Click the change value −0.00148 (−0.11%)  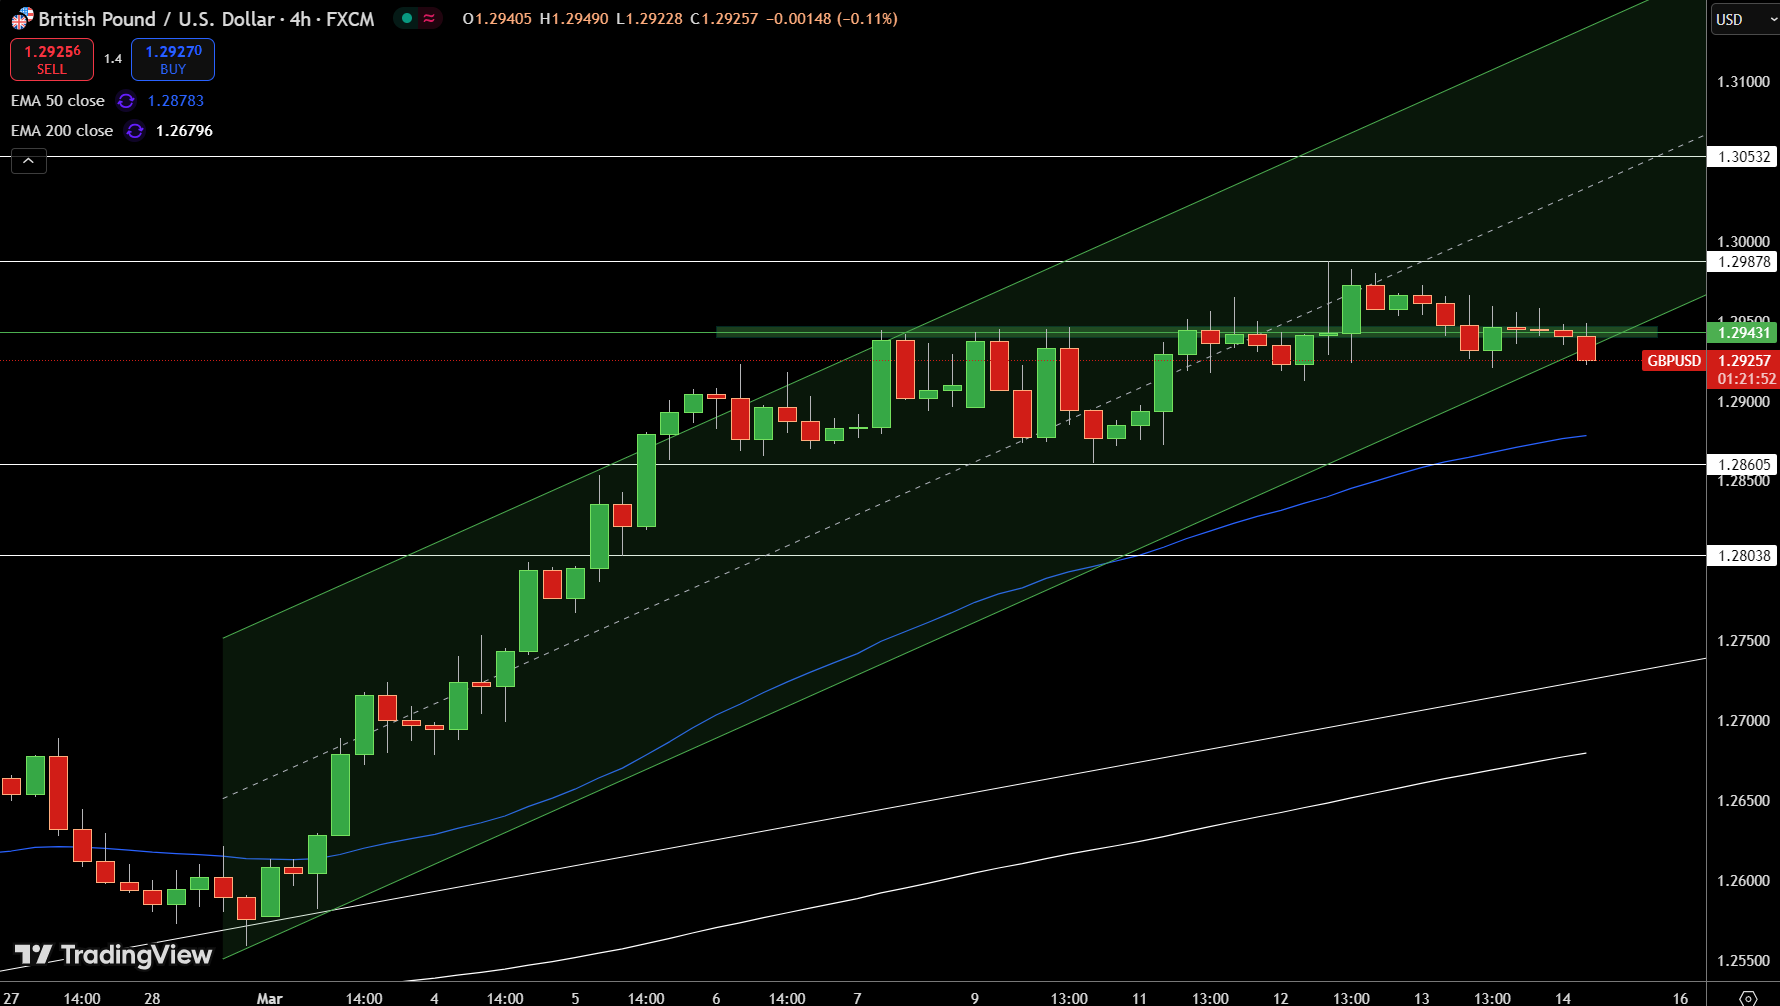coord(832,19)
